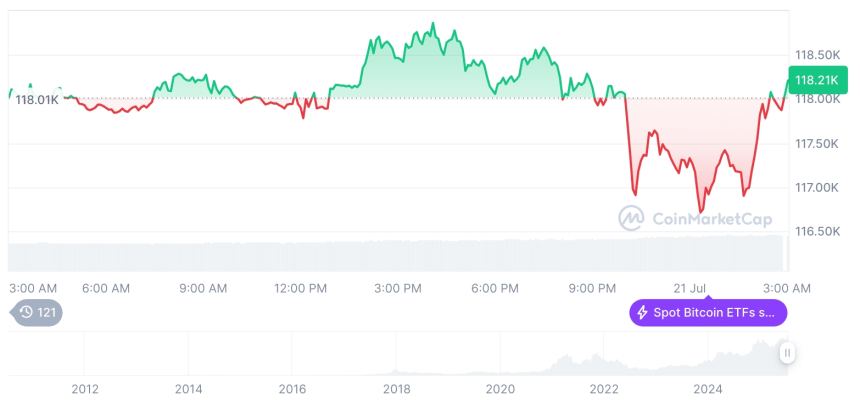The width and height of the screenshot is (860, 401).
Task: Click the lightning bolt event icon
Action: (642, 313)
